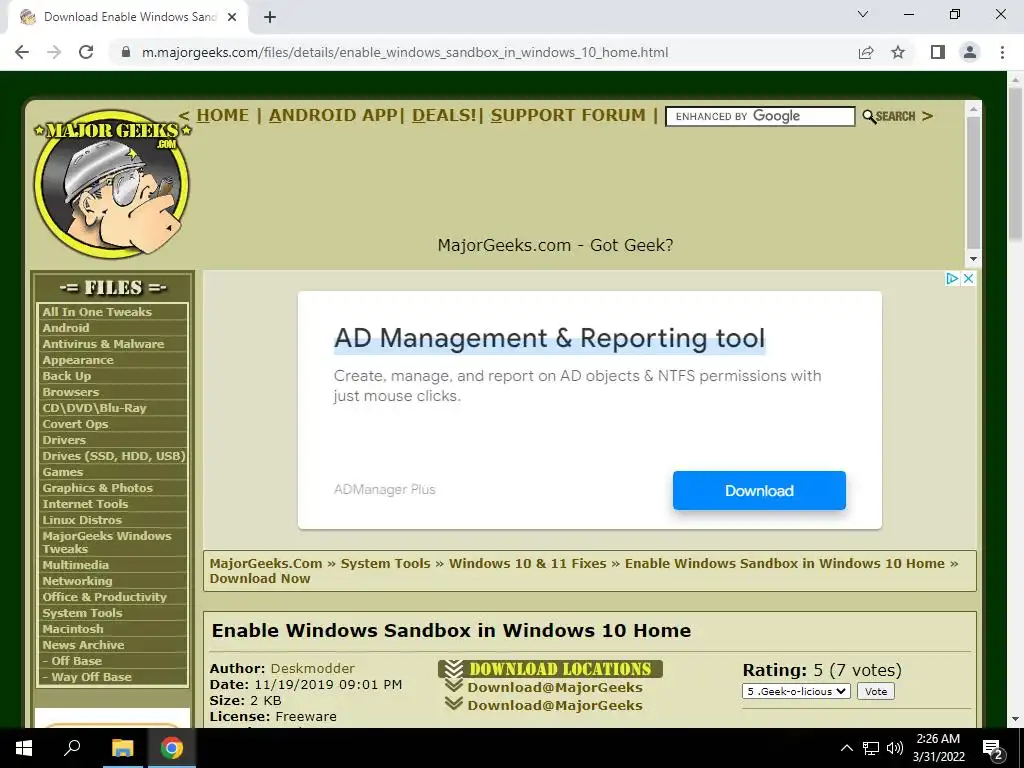Viewport: 1024px width, 768px height.
Task: Click the first download arrow icon
Action: point(454,686)
